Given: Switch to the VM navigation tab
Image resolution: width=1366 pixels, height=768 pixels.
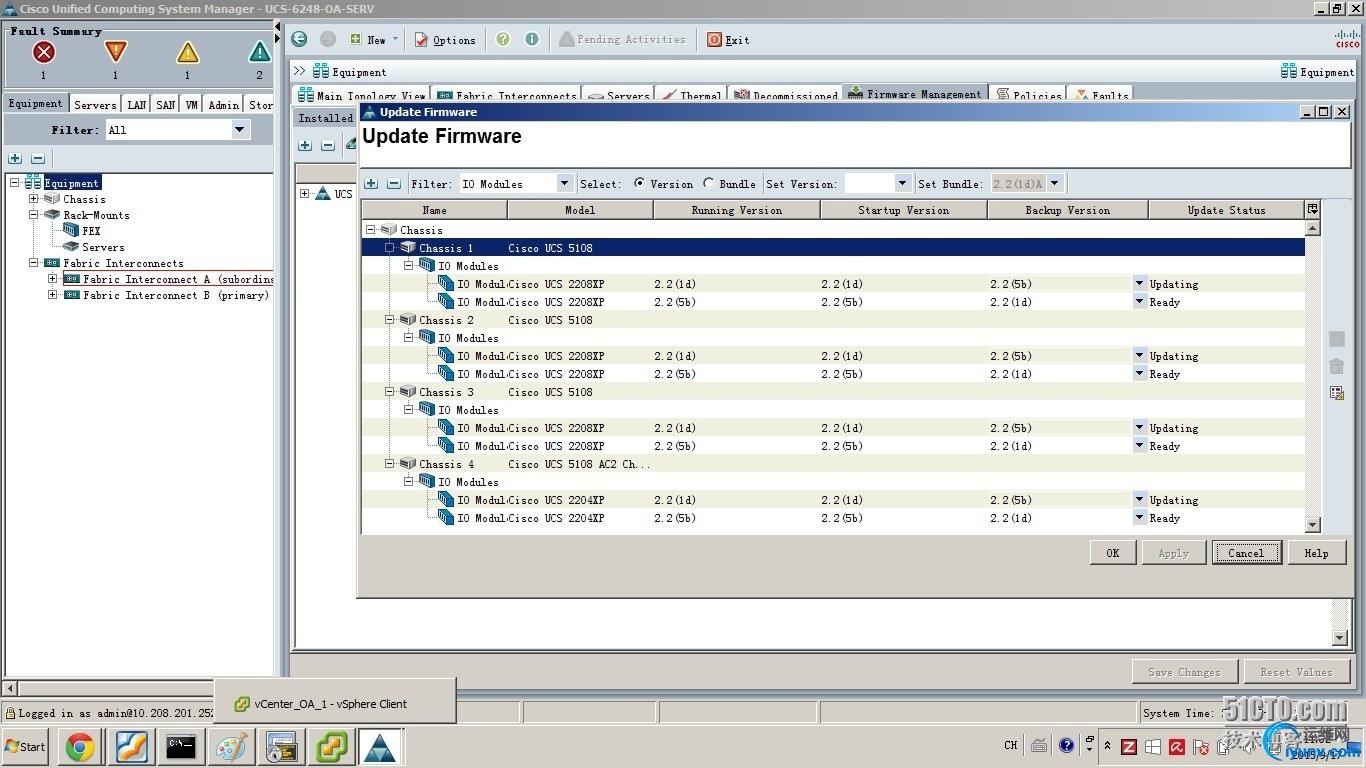Looking at the screenshot, I should [x=191, y=104].
